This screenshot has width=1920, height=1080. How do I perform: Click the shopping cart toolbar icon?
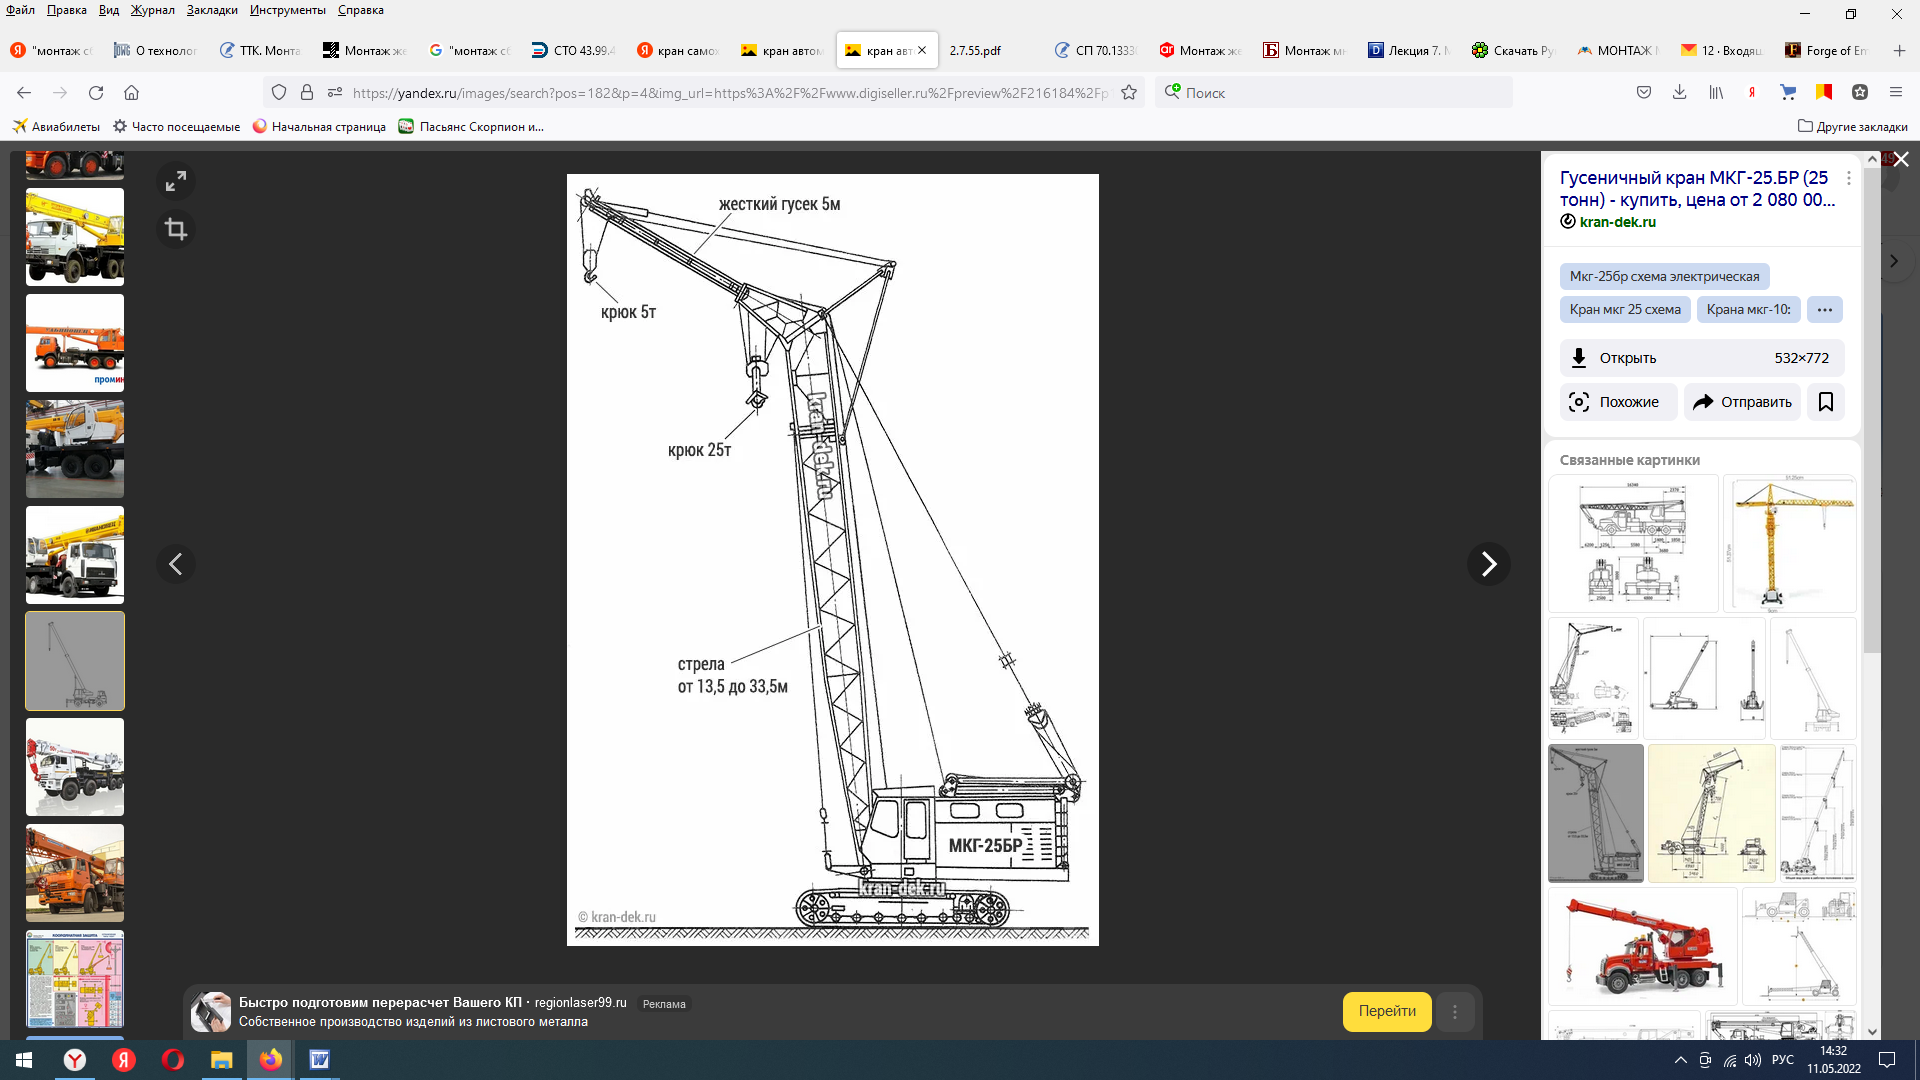coord(1788,92)
